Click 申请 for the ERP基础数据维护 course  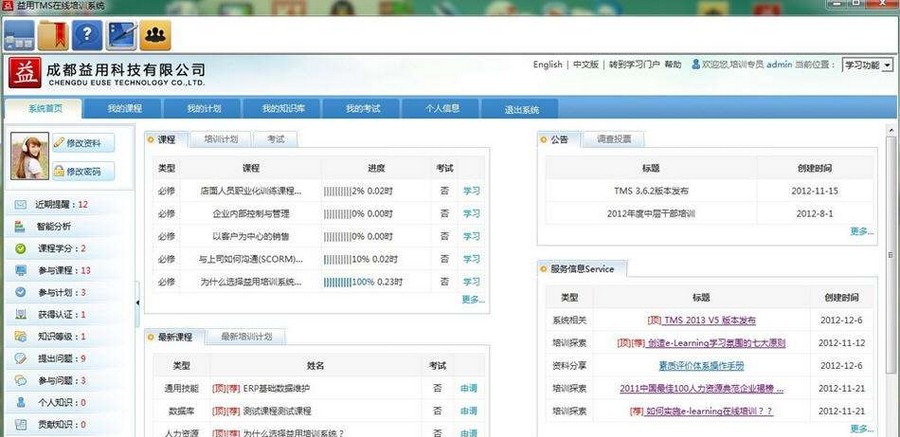click(x=468, y=388)
